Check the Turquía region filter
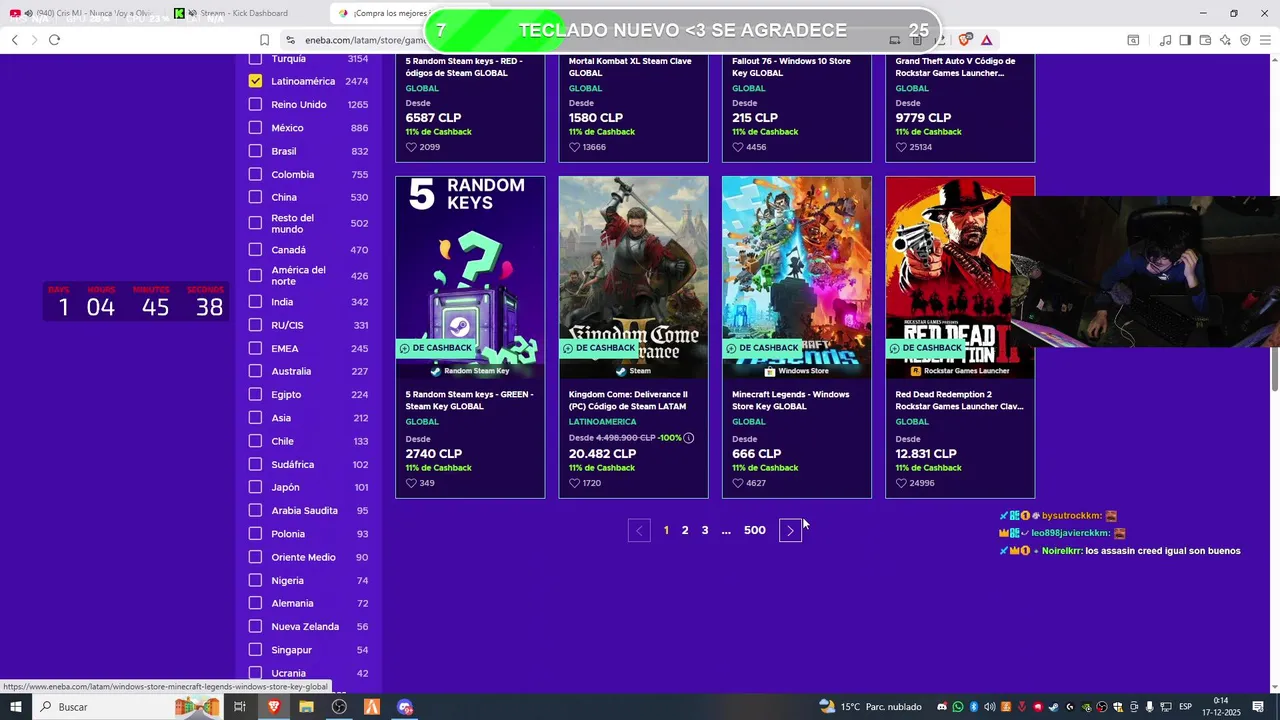 [255, 59]
